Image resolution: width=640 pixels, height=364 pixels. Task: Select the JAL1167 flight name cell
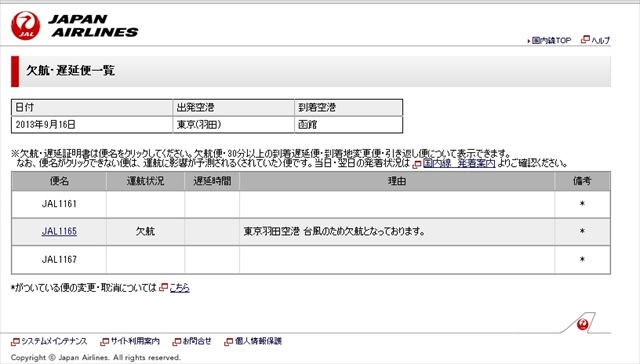click(59, 260)
